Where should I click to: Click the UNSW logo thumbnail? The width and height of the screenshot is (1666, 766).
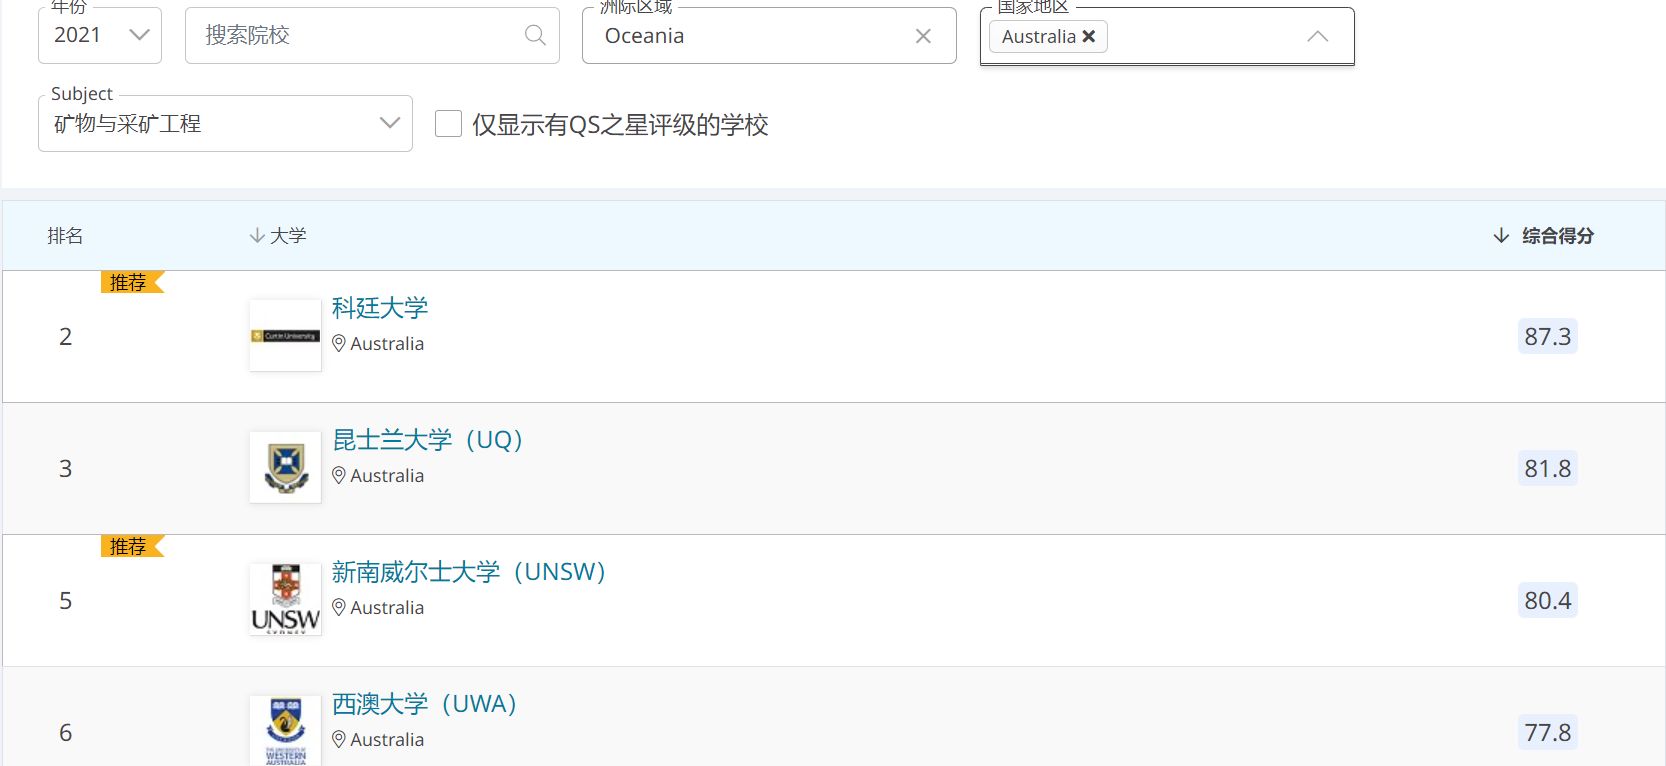285,599
